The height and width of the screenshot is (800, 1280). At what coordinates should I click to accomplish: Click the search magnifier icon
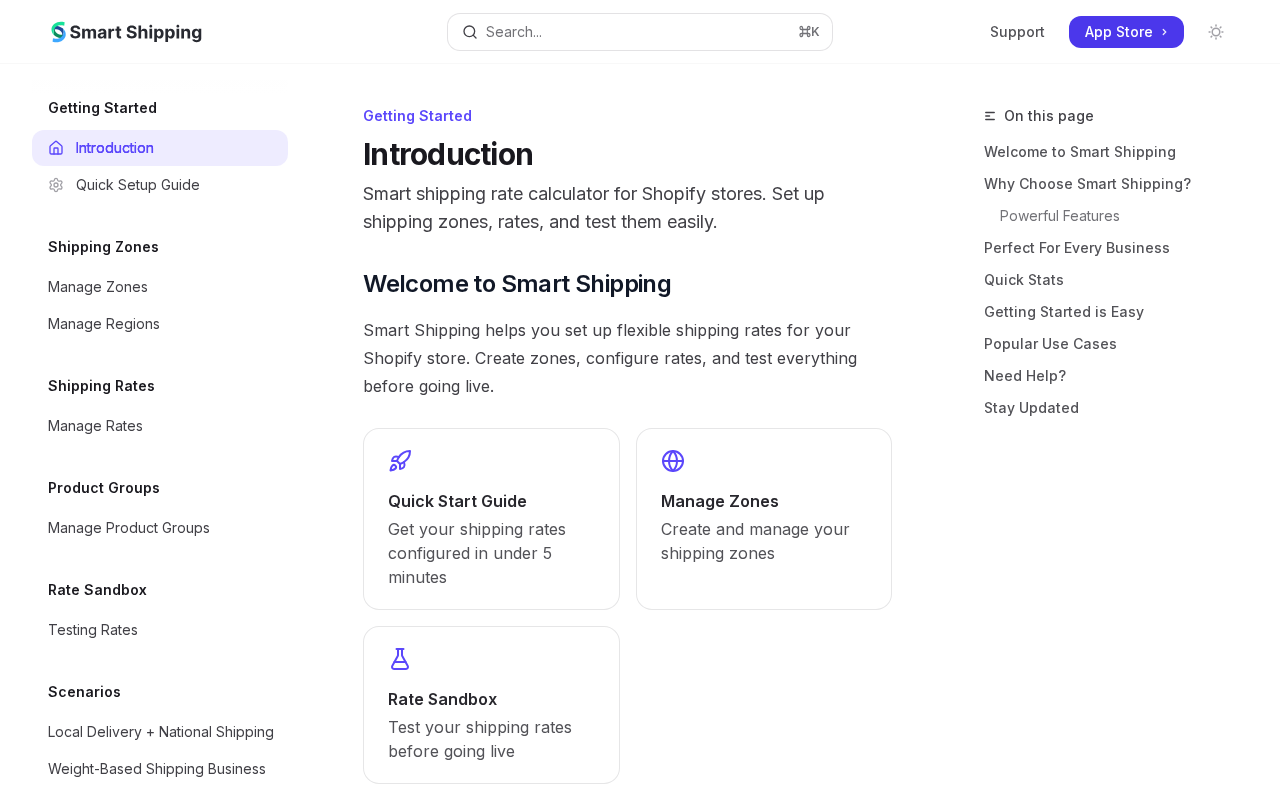(x=470, y=32)
